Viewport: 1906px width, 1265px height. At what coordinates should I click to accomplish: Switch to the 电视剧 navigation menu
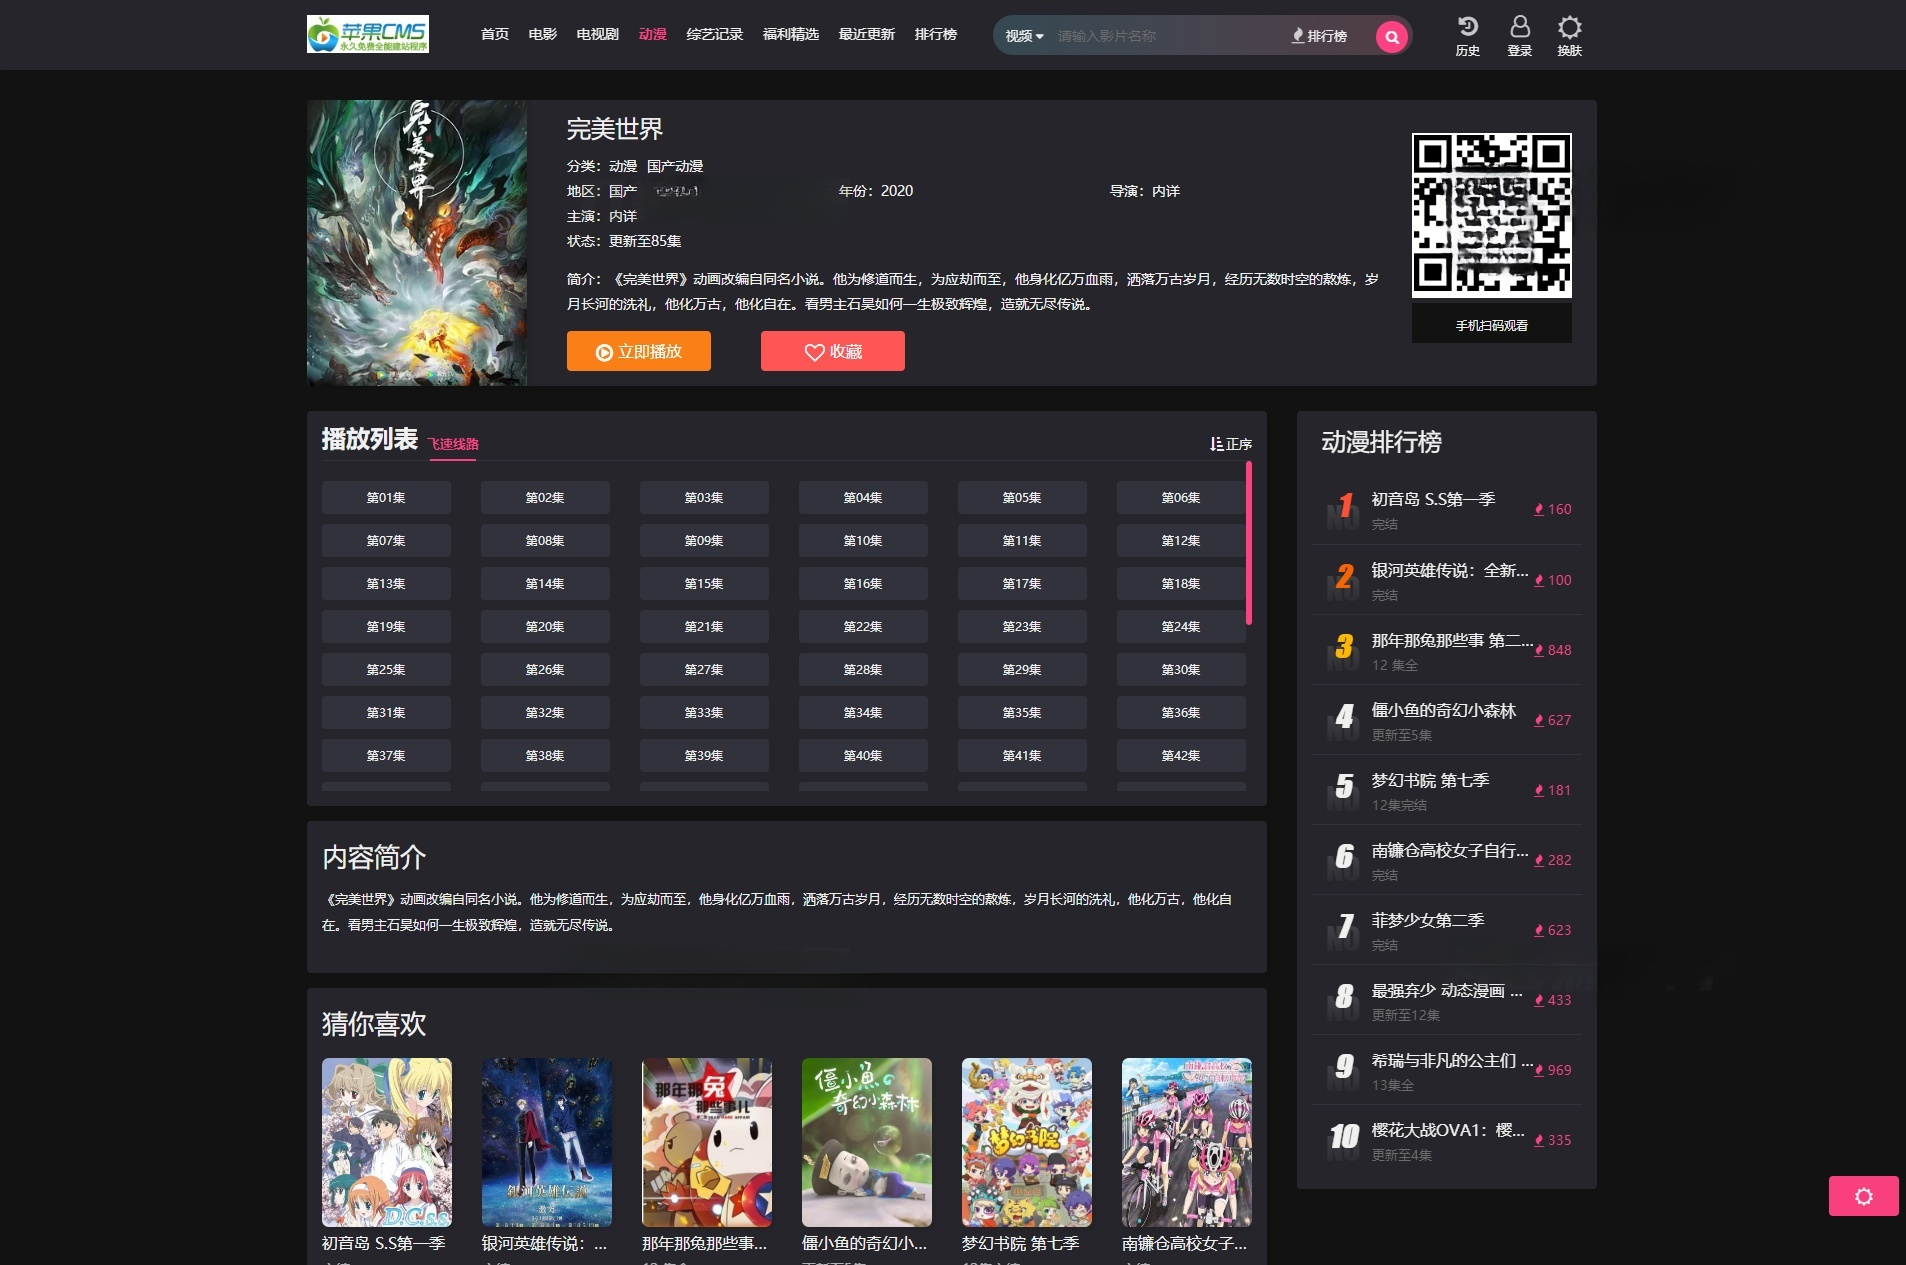pos(598,33)
